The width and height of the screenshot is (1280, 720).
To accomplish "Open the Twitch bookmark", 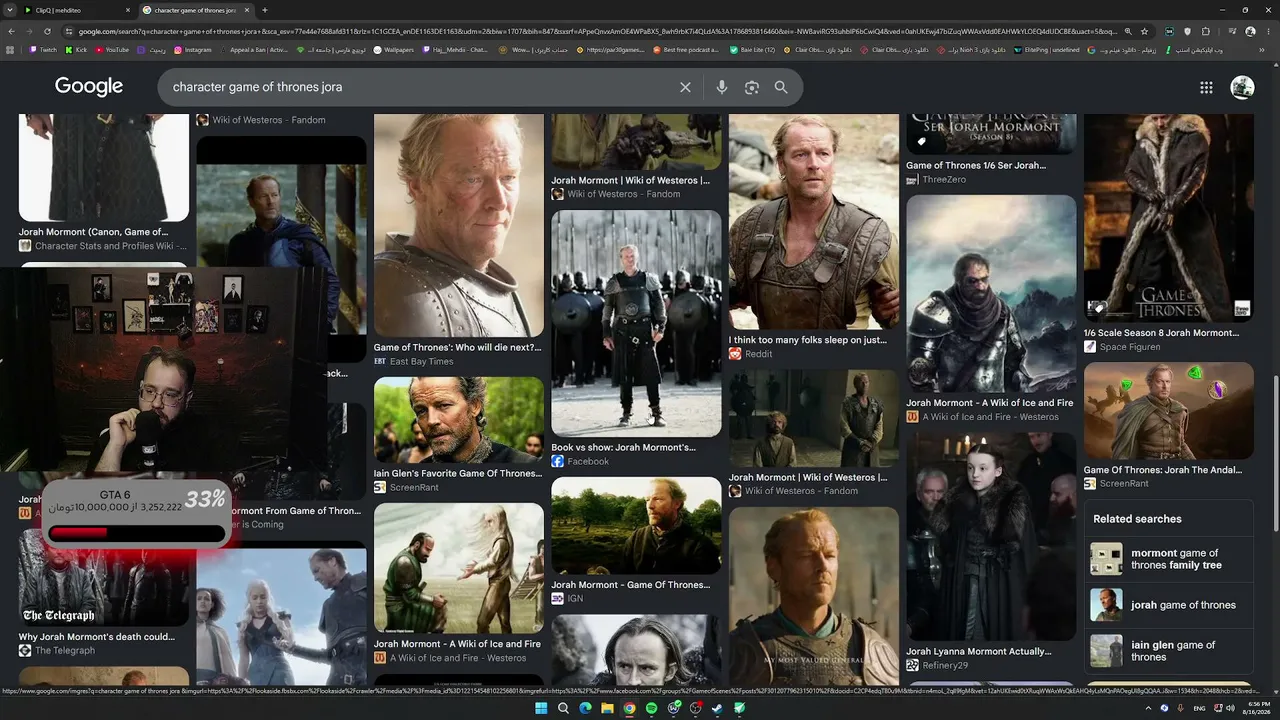I will click(x=43, y=49).
